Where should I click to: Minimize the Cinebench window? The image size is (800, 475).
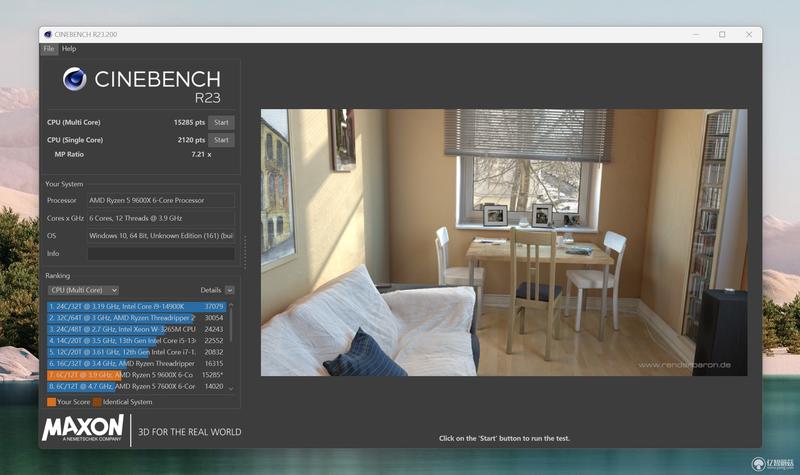pos(696,34)
